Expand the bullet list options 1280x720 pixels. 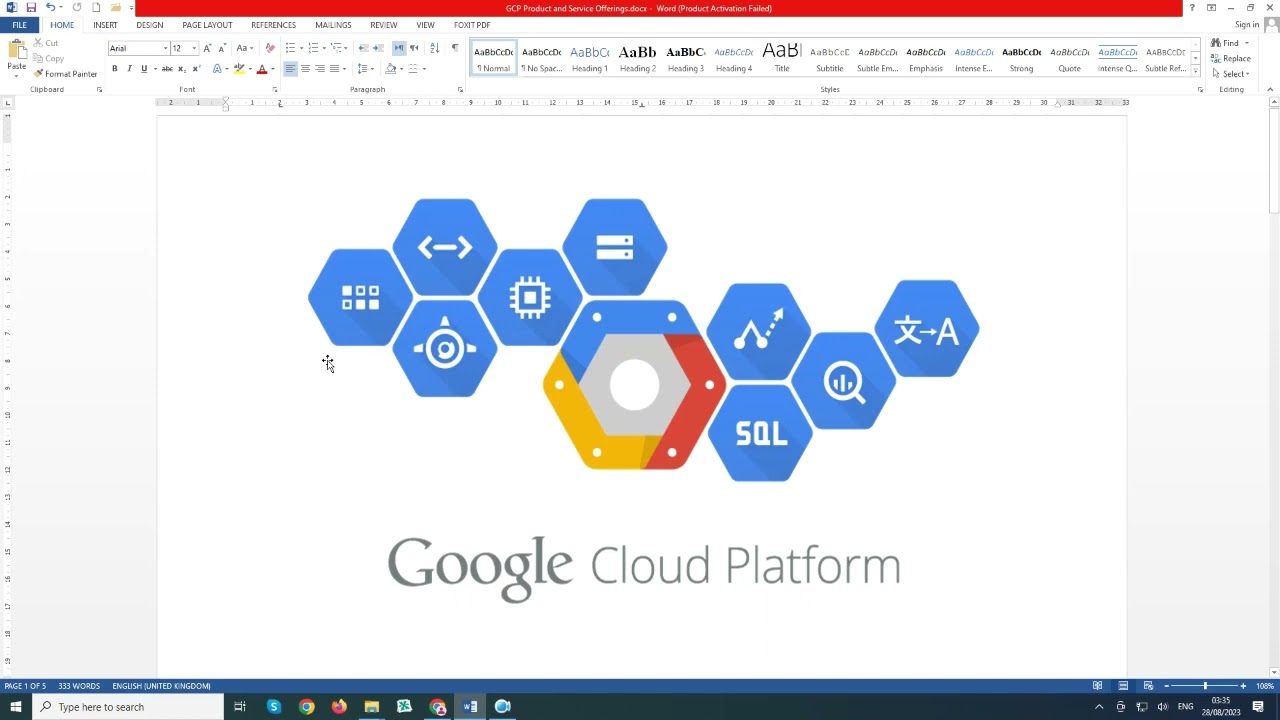click(x=302, y=48)
